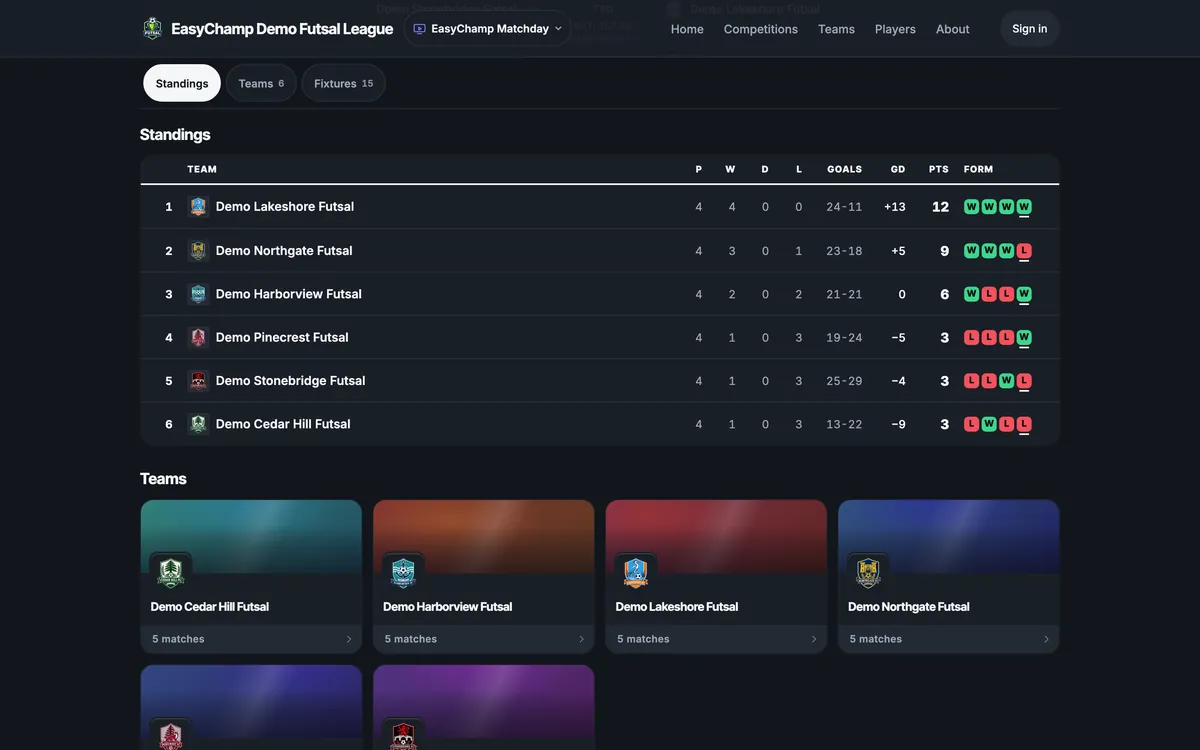Click Stonebridge logo on bottom team card
Screen dimensions: 1200x750
(x=403, y=735)
